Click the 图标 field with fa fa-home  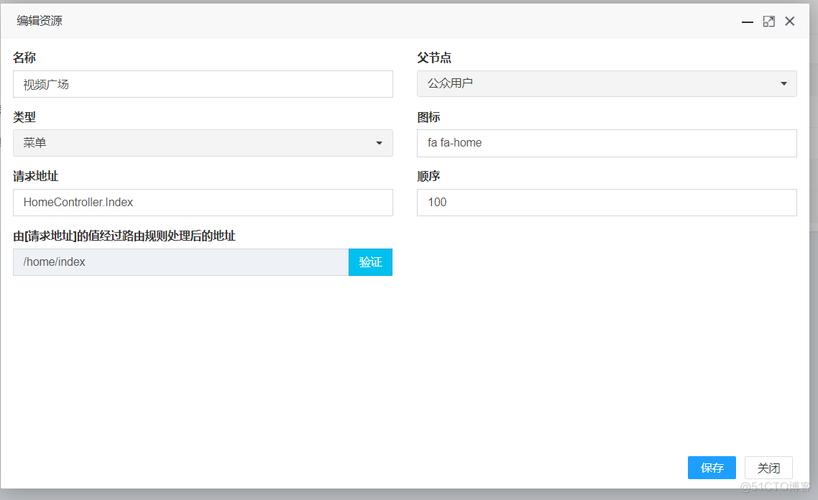(x=607, y=143)
